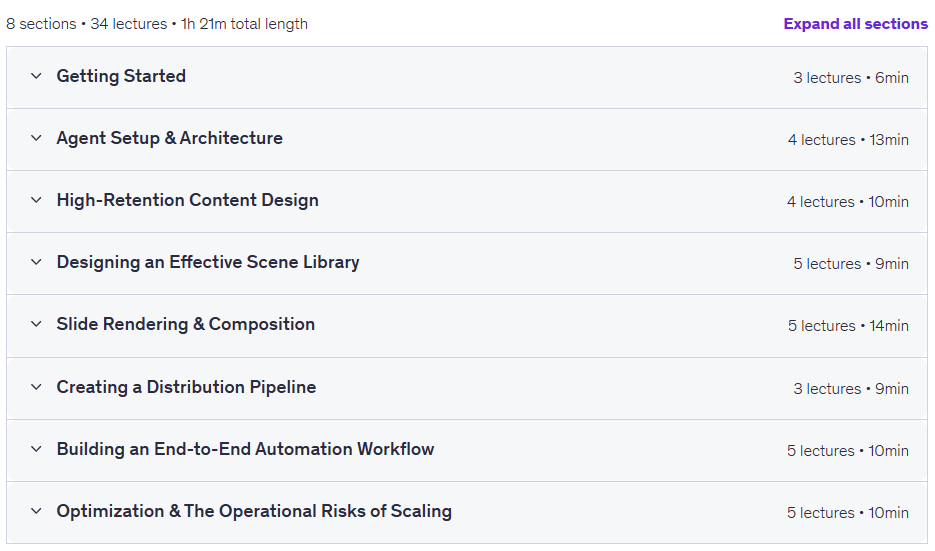Click chevron beside Optimization & The Operational Risks

tap(36, 511)
